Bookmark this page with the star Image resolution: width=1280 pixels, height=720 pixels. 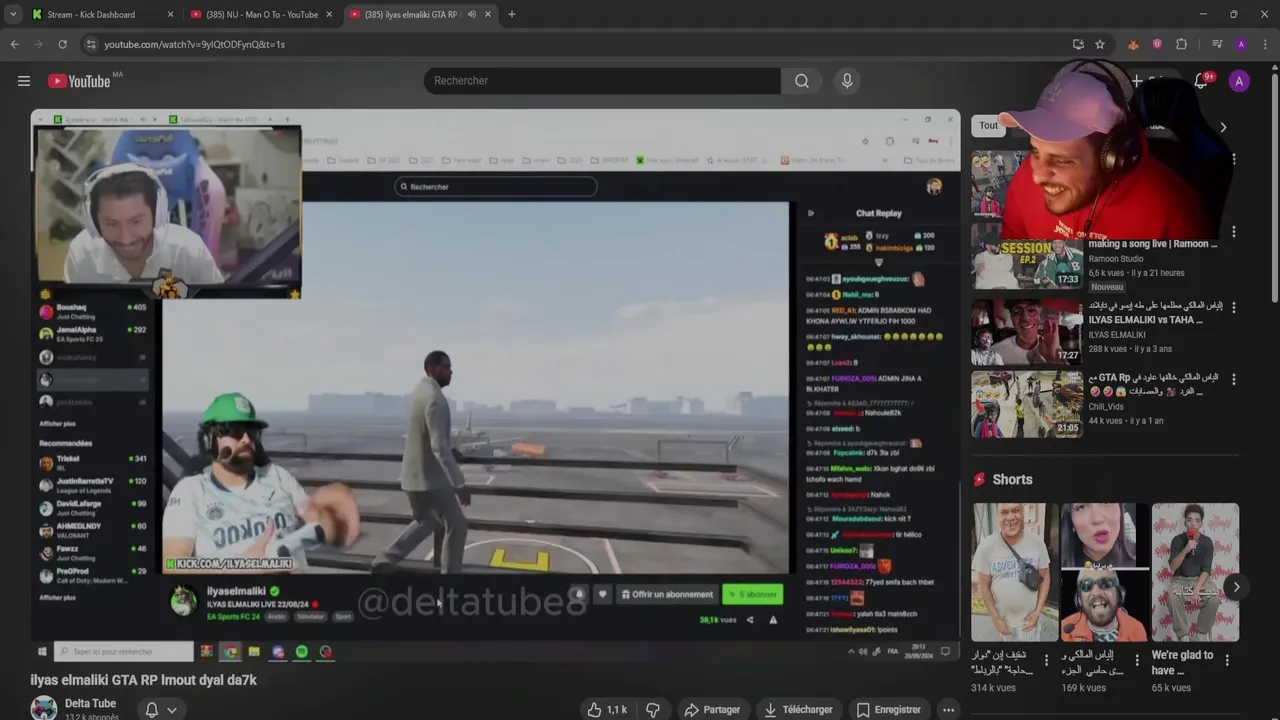(x=1100, y=44)
